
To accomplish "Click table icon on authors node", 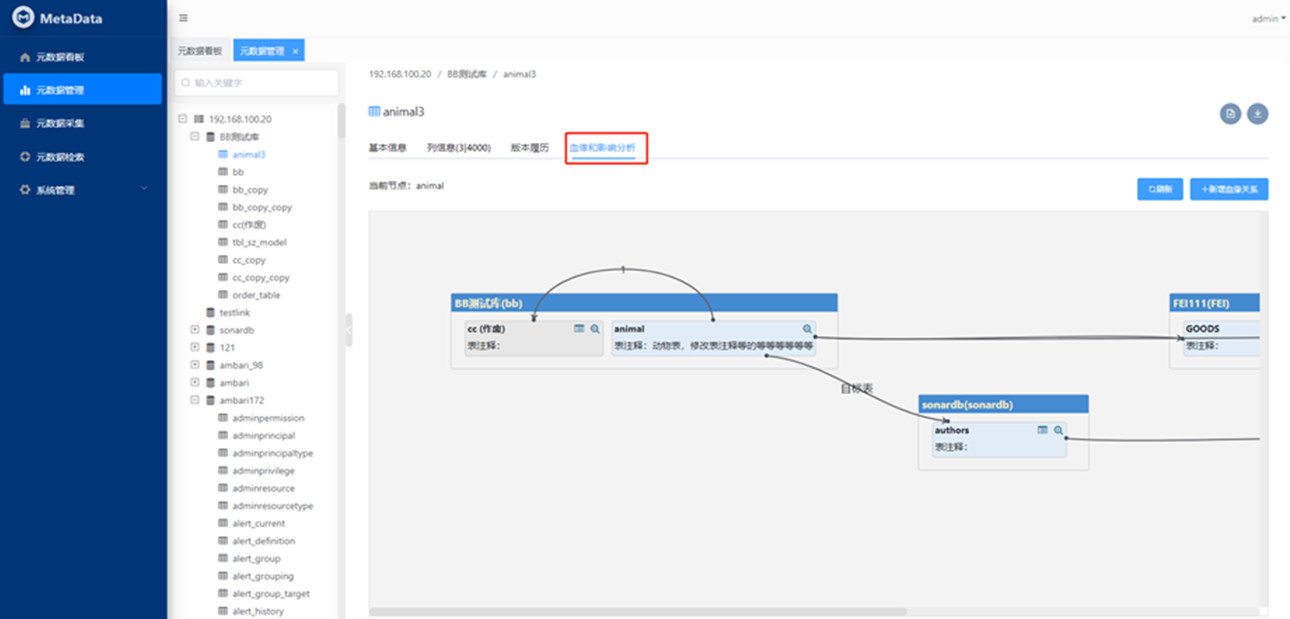I will click(x=1042, y=430).
